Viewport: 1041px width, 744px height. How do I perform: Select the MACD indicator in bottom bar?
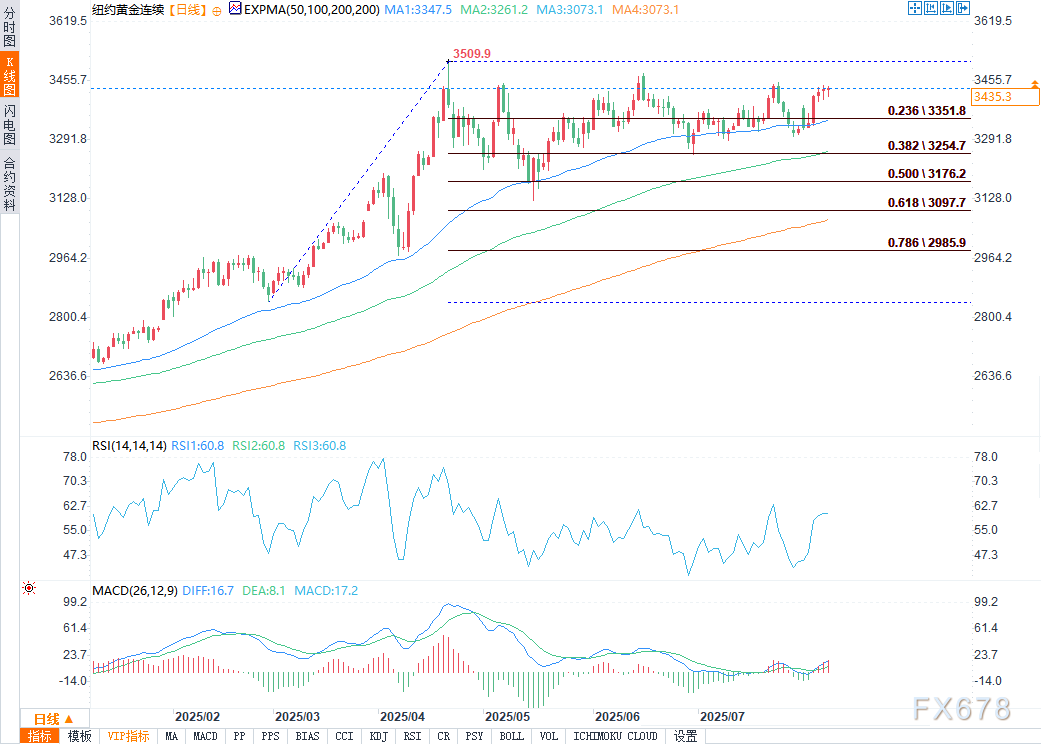[x=205, y=736]
